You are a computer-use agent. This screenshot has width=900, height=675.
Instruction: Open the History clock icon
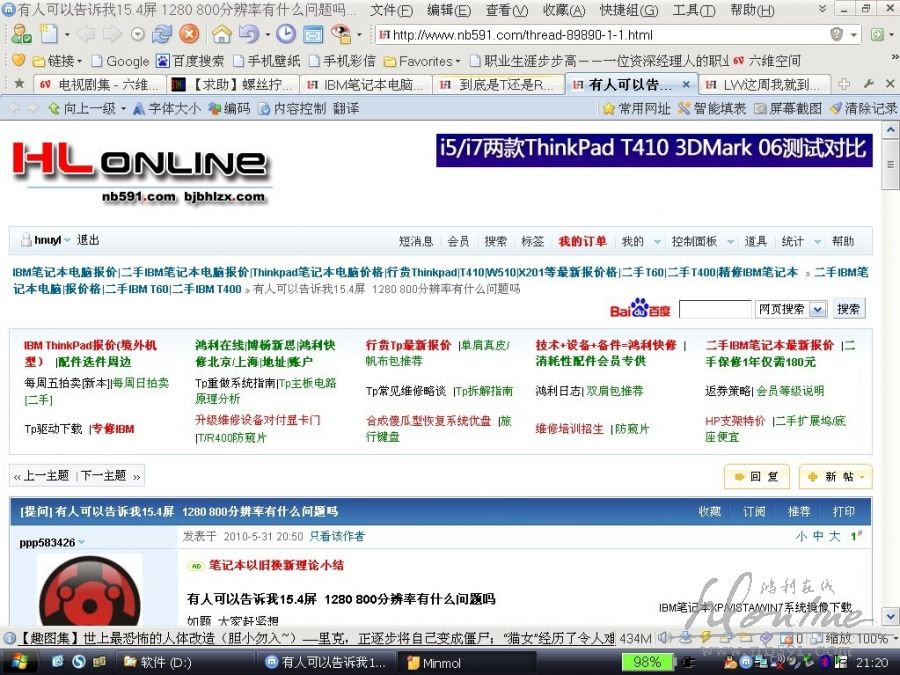(285, 34)
